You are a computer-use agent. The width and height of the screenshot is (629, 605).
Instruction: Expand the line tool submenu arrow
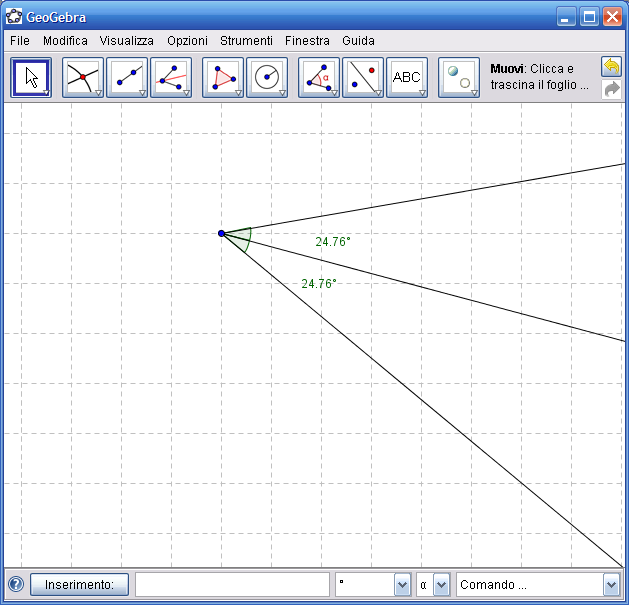[x=142, y=93]
